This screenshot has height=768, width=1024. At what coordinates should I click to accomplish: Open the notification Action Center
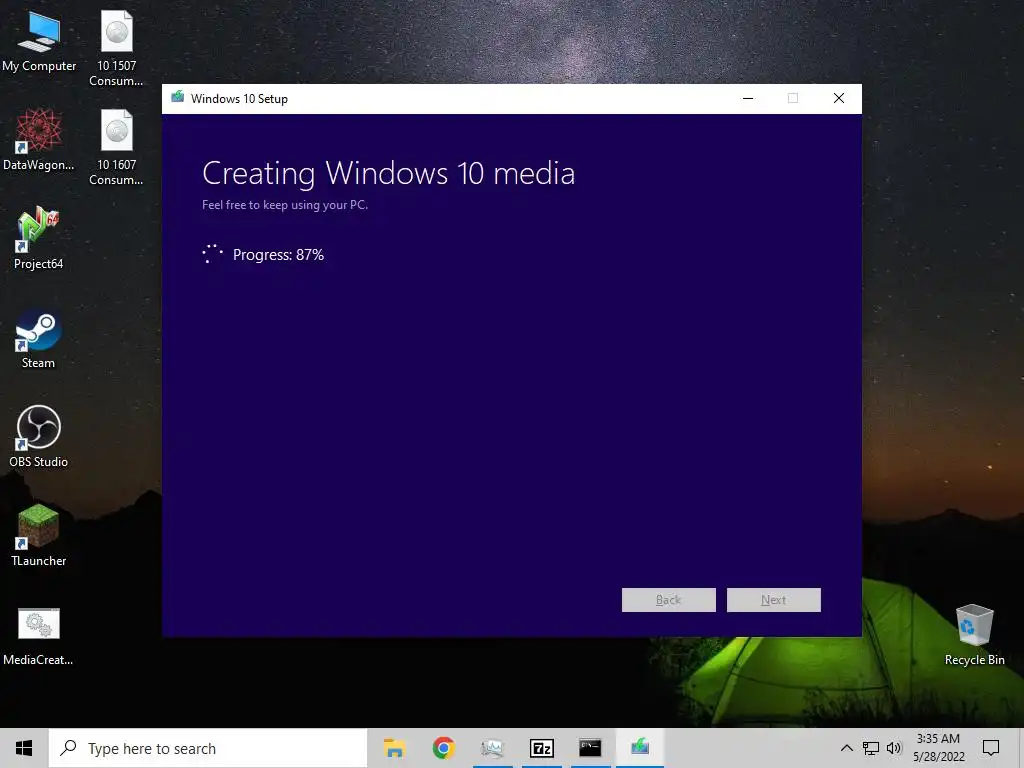(x=991, y=748)
